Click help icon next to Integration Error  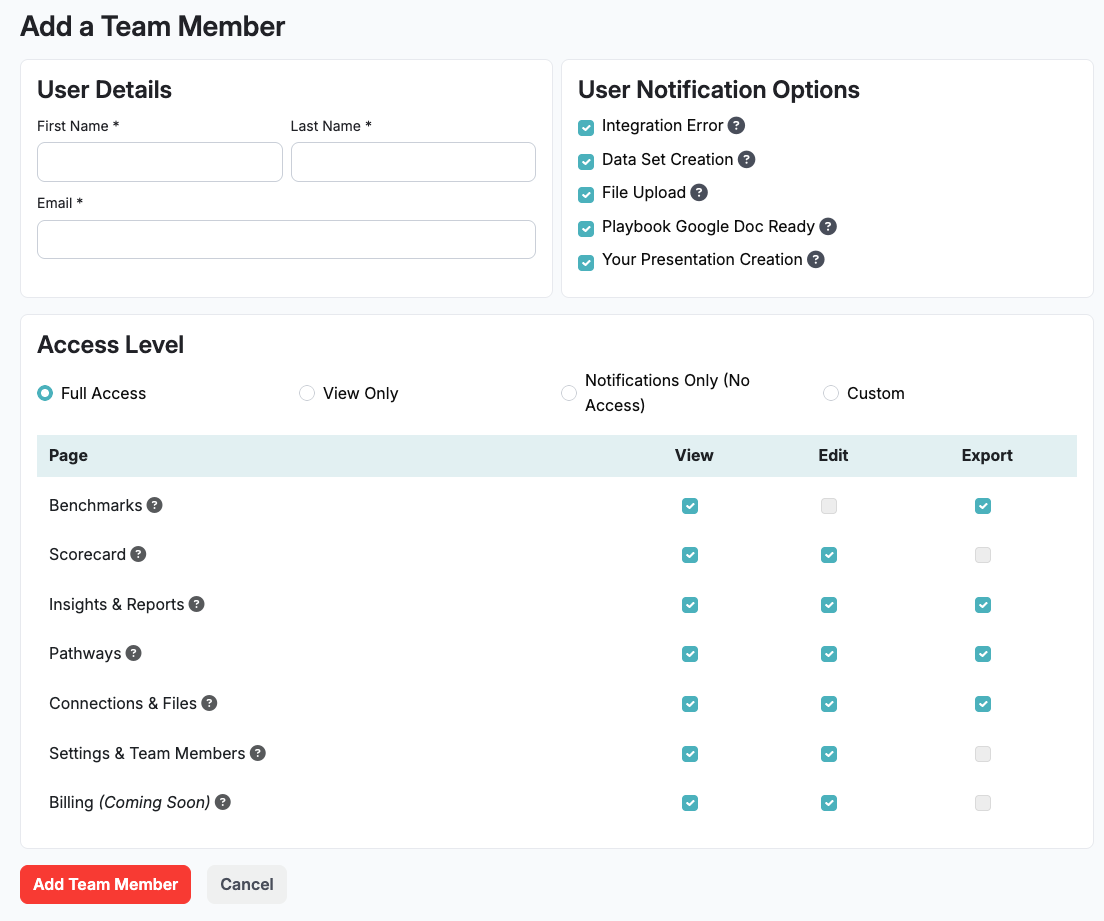click(736, 126)
